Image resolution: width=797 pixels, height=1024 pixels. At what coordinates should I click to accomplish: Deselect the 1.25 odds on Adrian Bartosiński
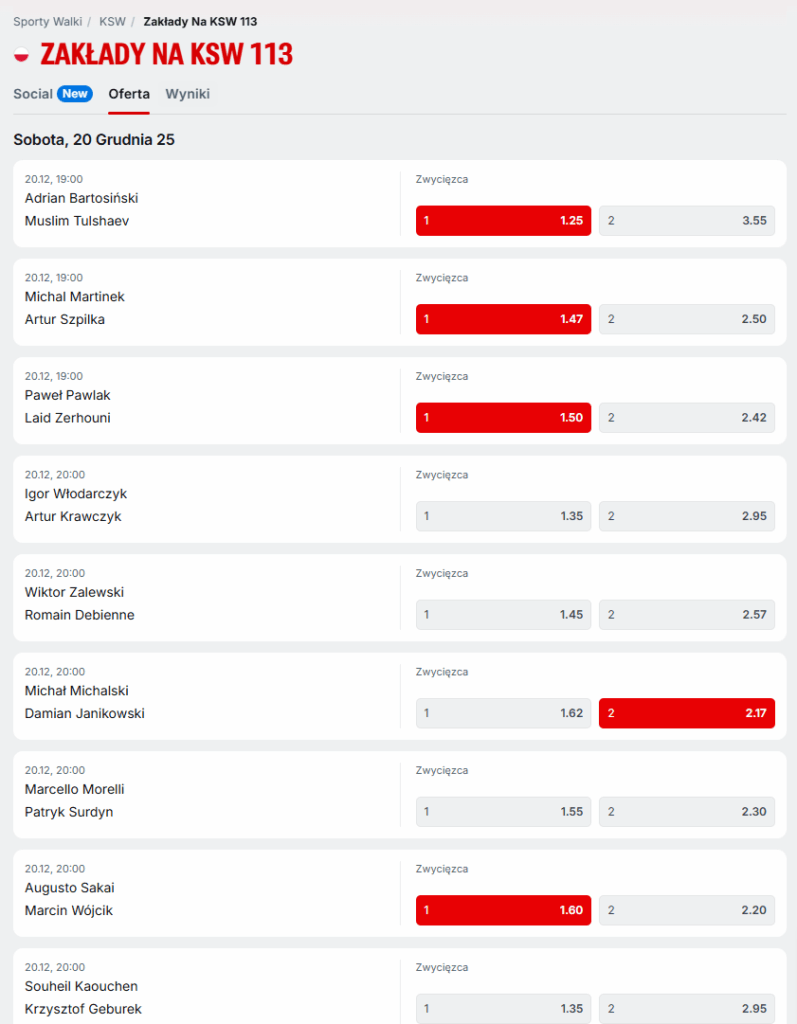pyautogui.click(x=503, y=220)
